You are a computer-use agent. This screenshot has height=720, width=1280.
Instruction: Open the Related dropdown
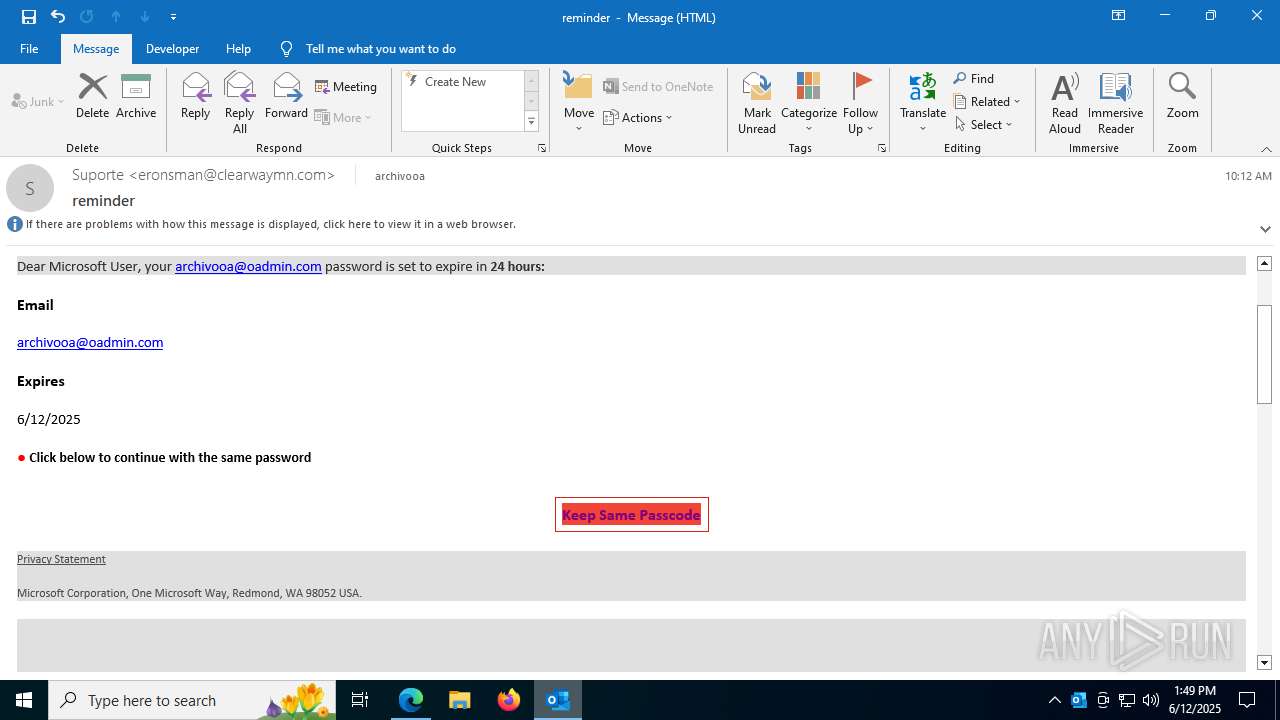pos(987,102)
